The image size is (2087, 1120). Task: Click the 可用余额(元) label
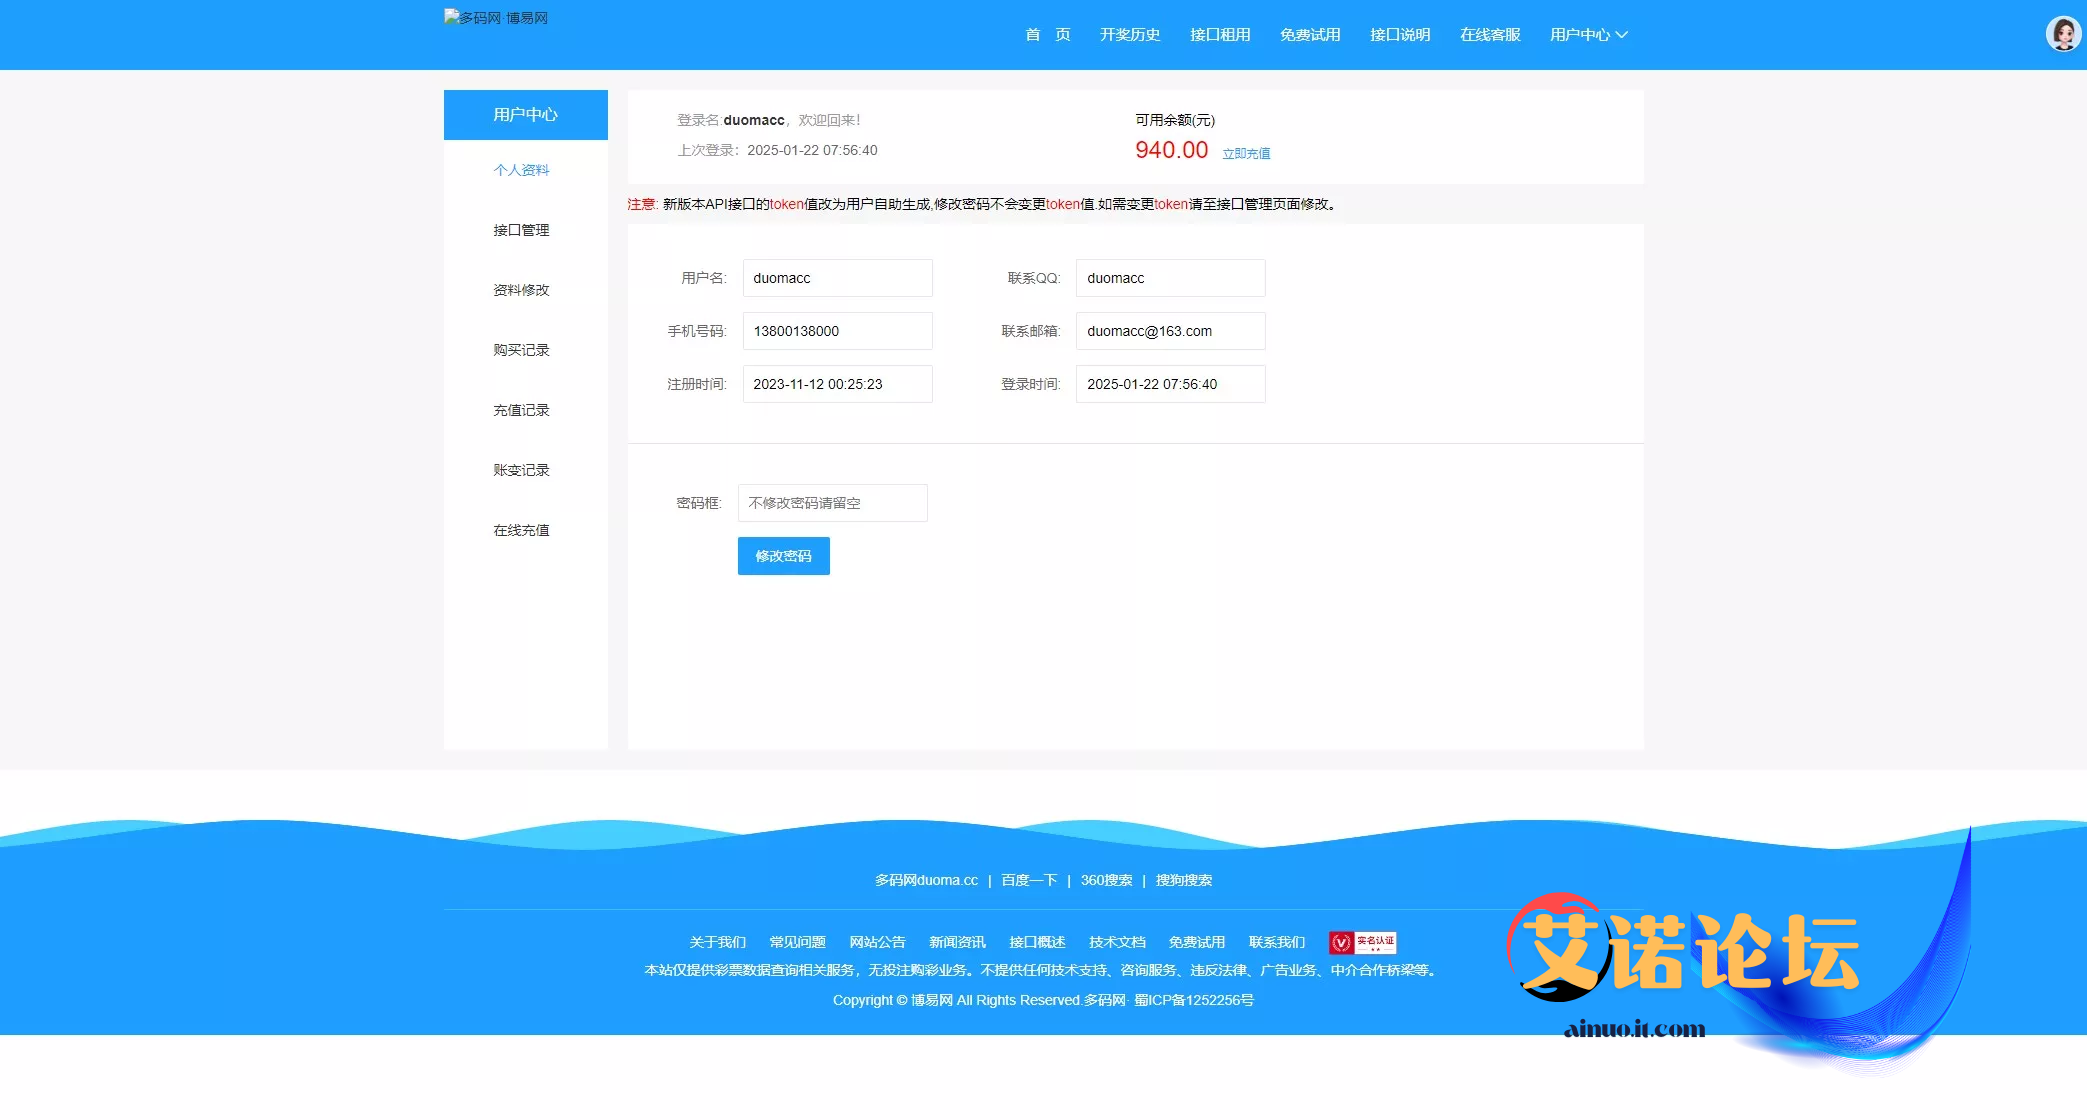tap(1175, 120)
